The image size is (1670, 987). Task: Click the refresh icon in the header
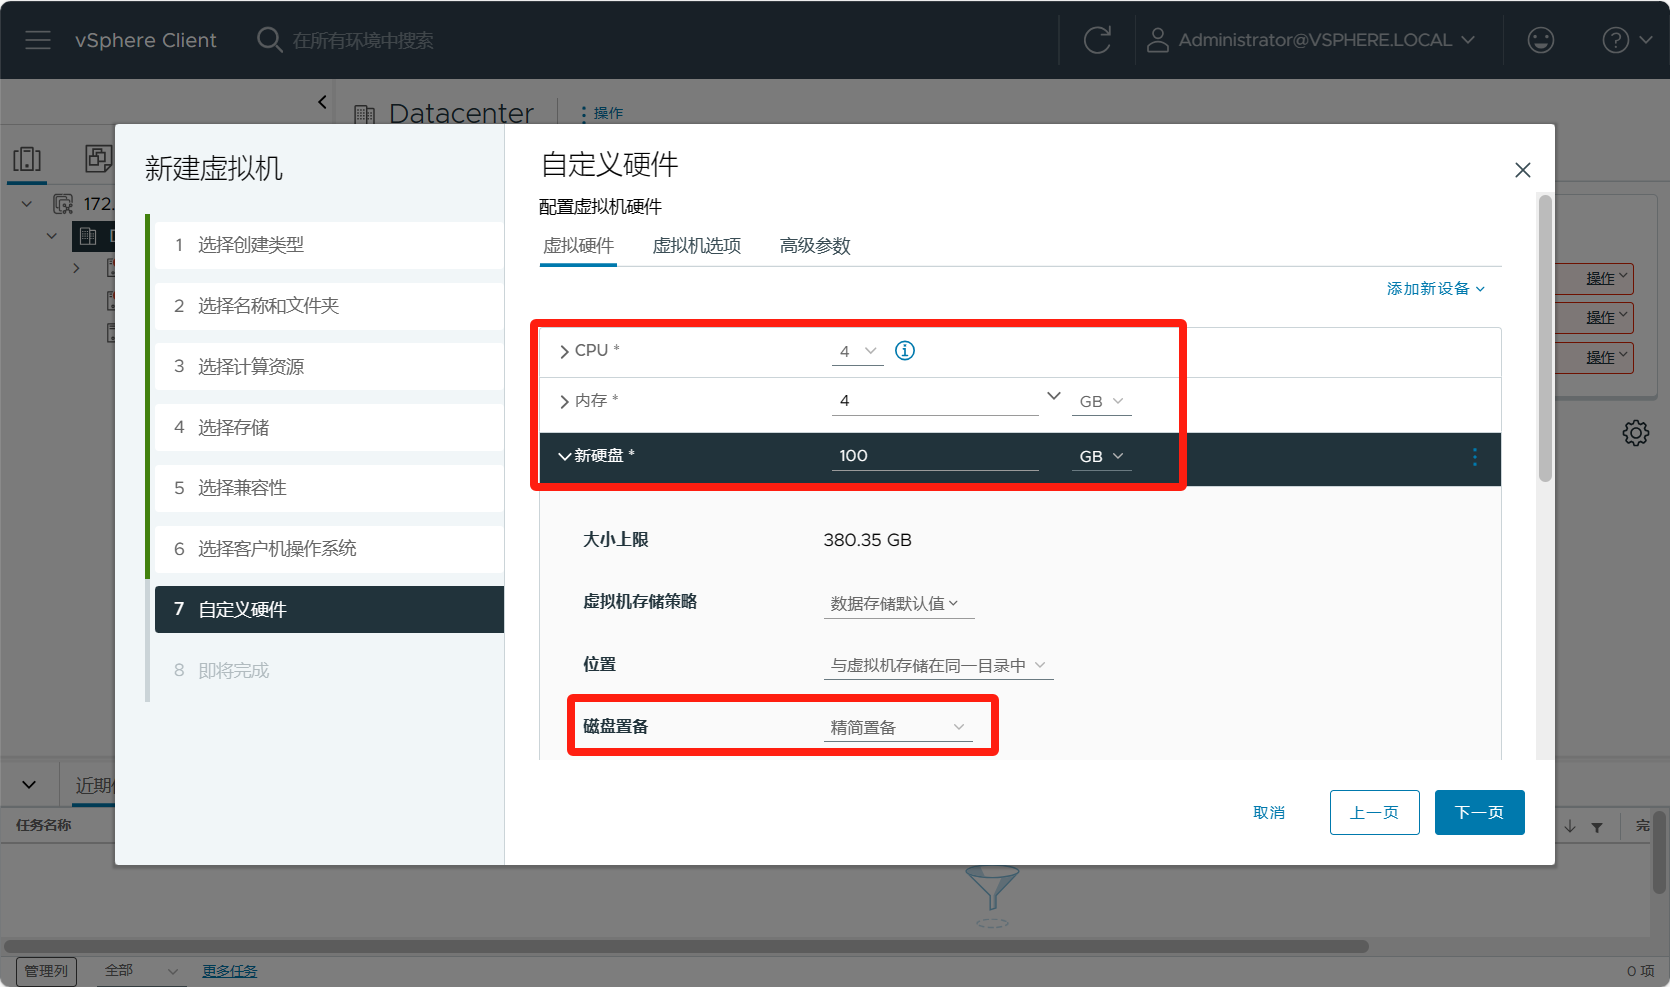[x=1097, y=40]
